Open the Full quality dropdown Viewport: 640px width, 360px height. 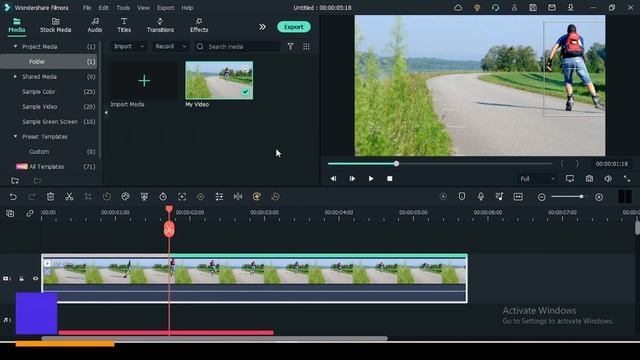coord(537,179)
